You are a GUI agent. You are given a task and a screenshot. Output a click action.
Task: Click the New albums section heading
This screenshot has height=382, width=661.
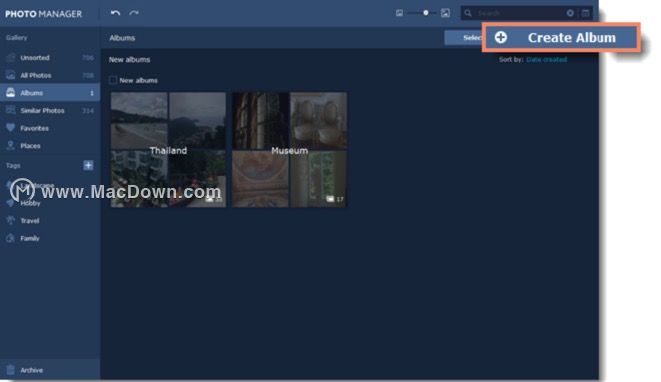tap(129, 59)
